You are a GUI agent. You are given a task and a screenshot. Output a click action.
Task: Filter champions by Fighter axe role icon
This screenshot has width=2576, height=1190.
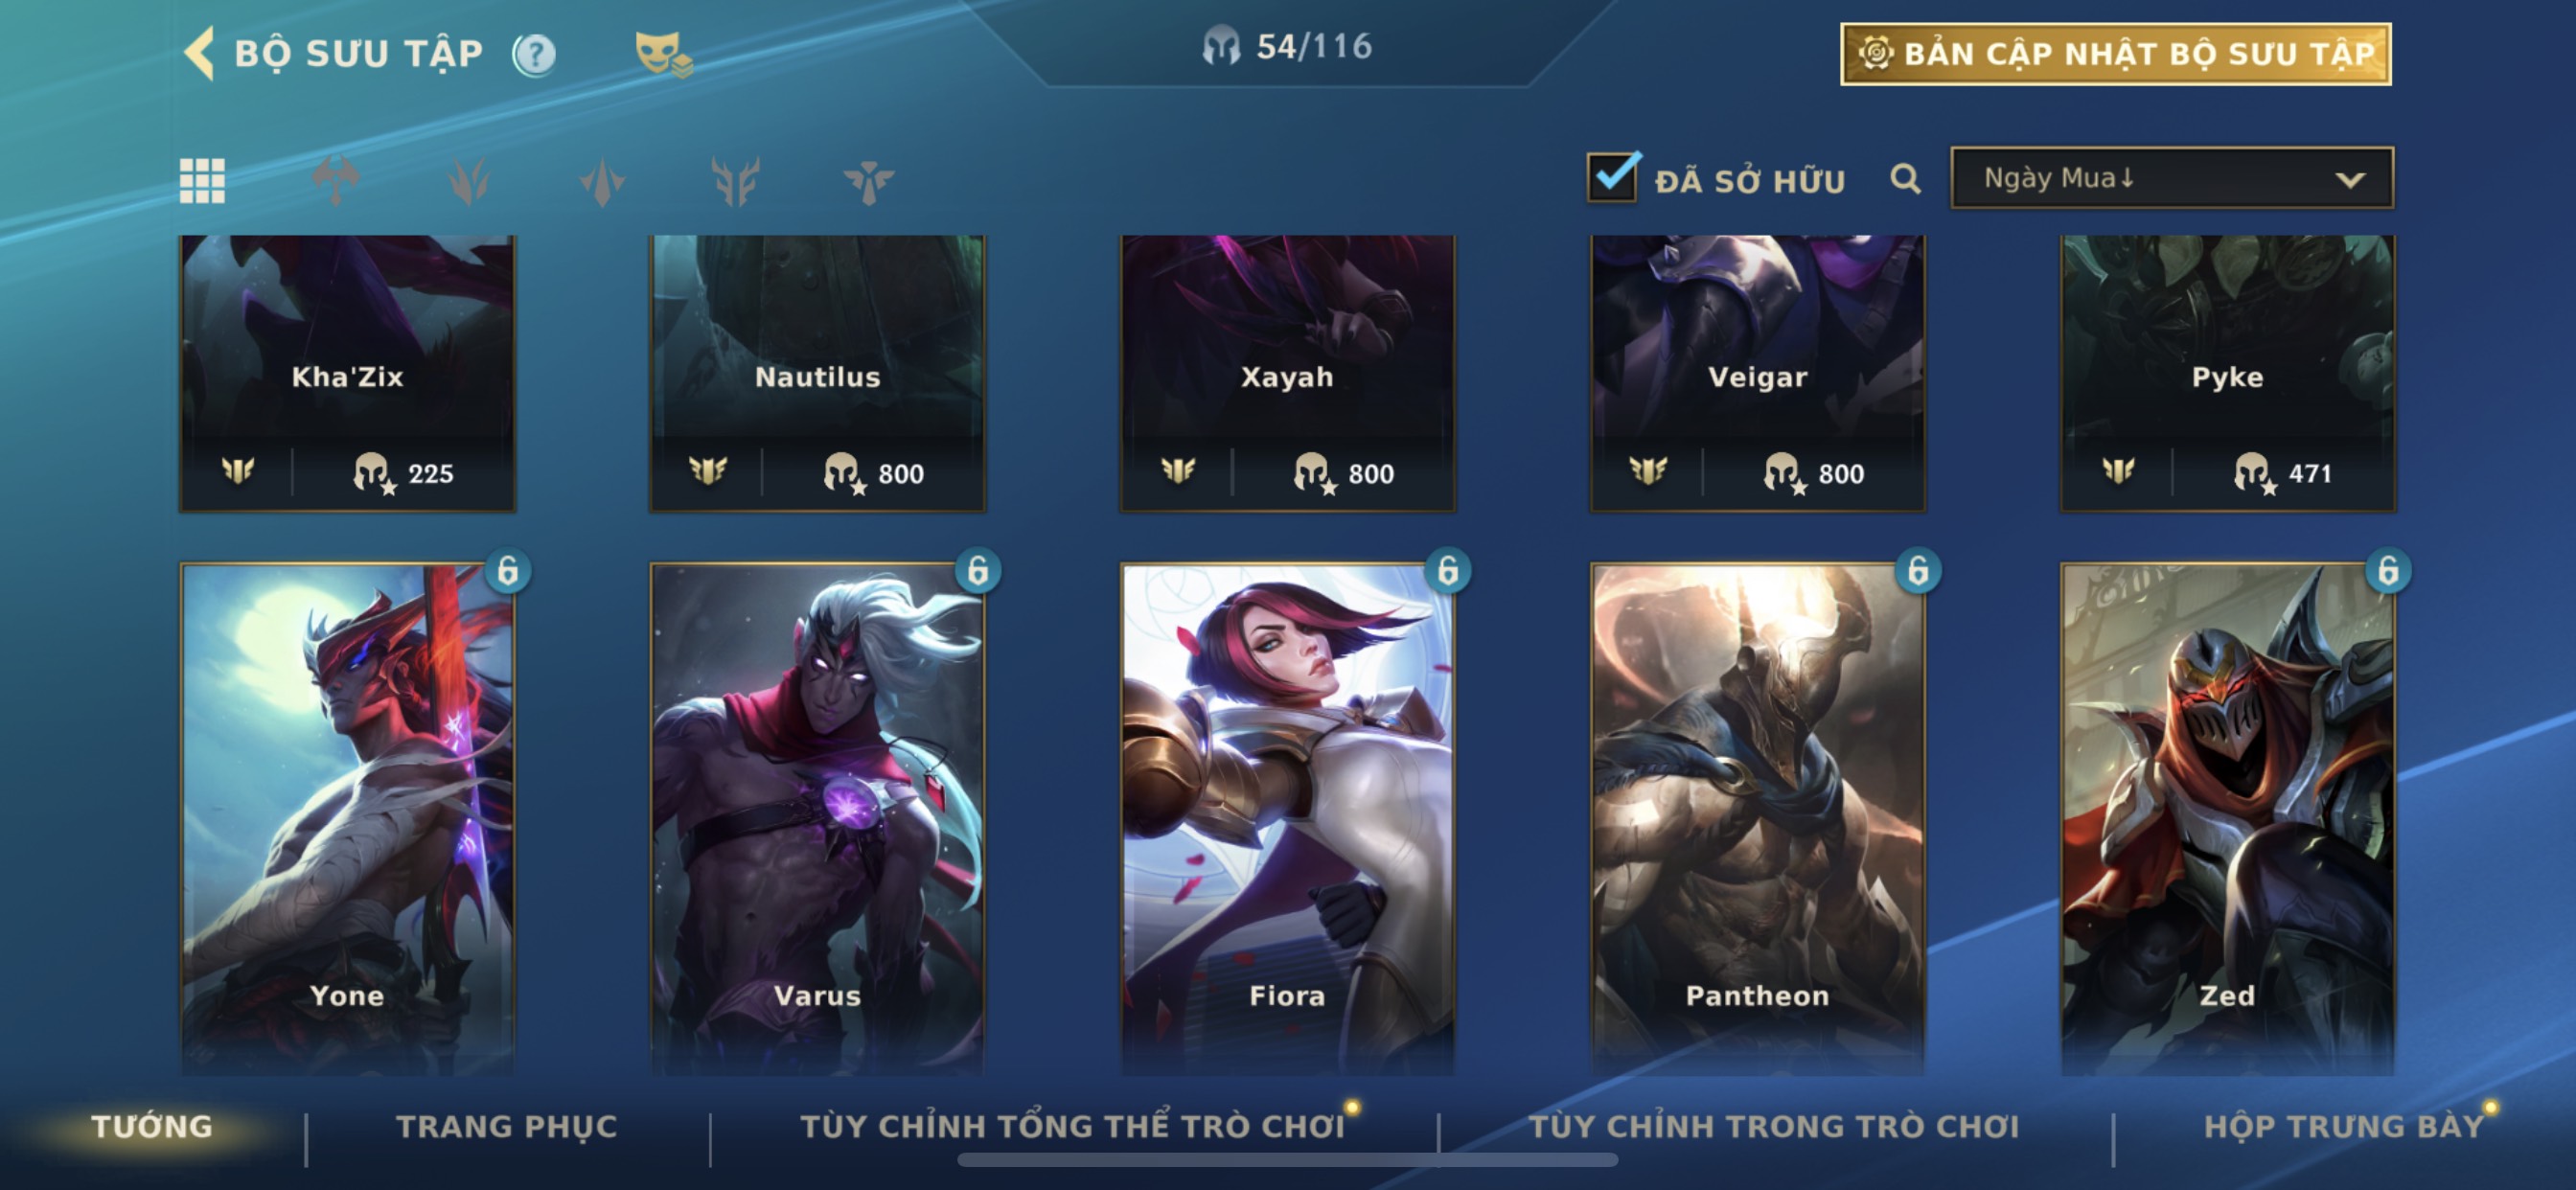336,180
